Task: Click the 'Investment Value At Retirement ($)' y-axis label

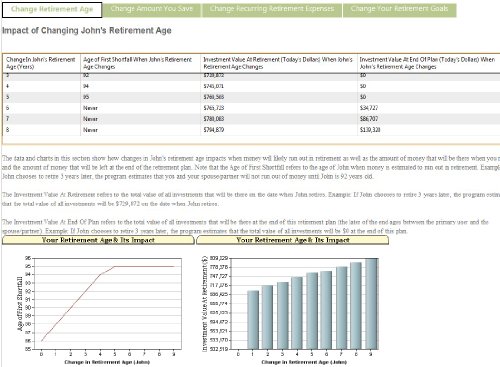Action: pos(205,304)
